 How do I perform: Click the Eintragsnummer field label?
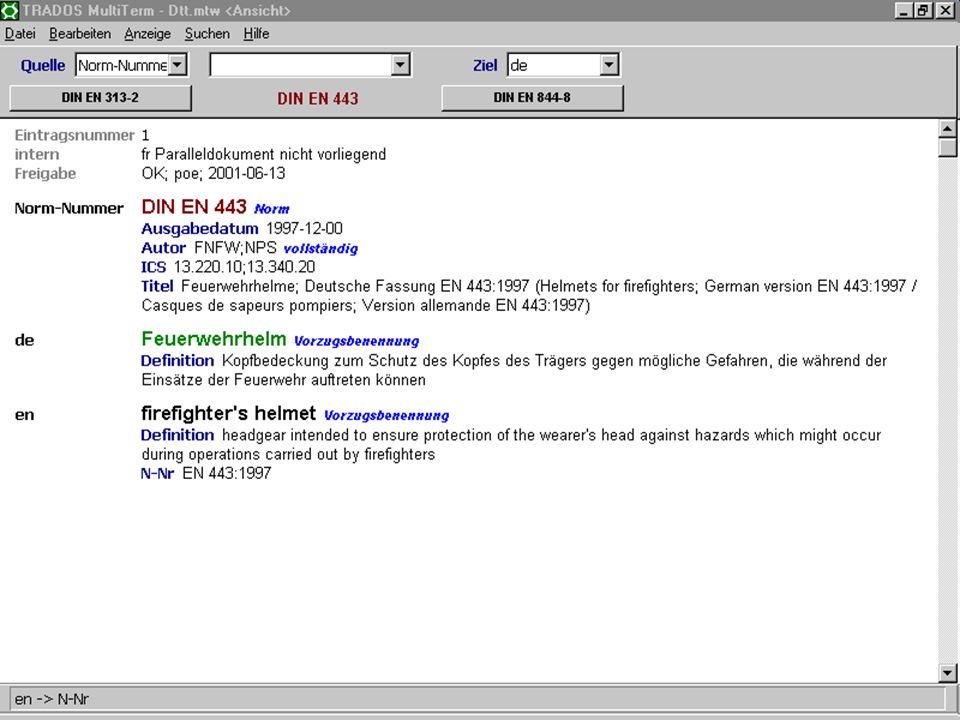click(x=75, y=135)
